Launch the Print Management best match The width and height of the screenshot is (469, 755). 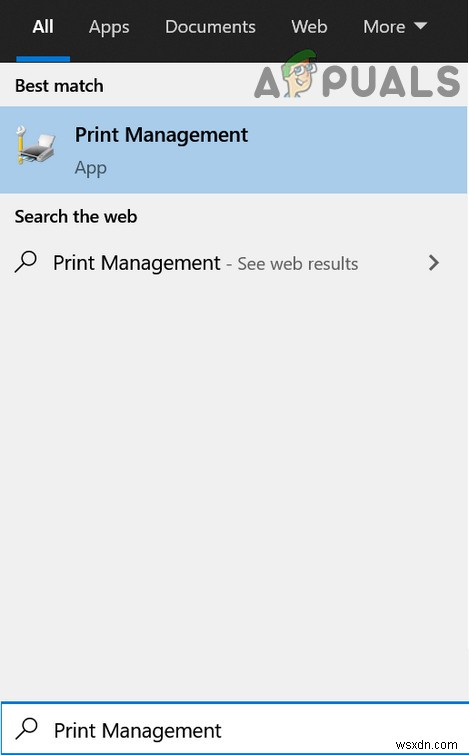pos(234,150)
